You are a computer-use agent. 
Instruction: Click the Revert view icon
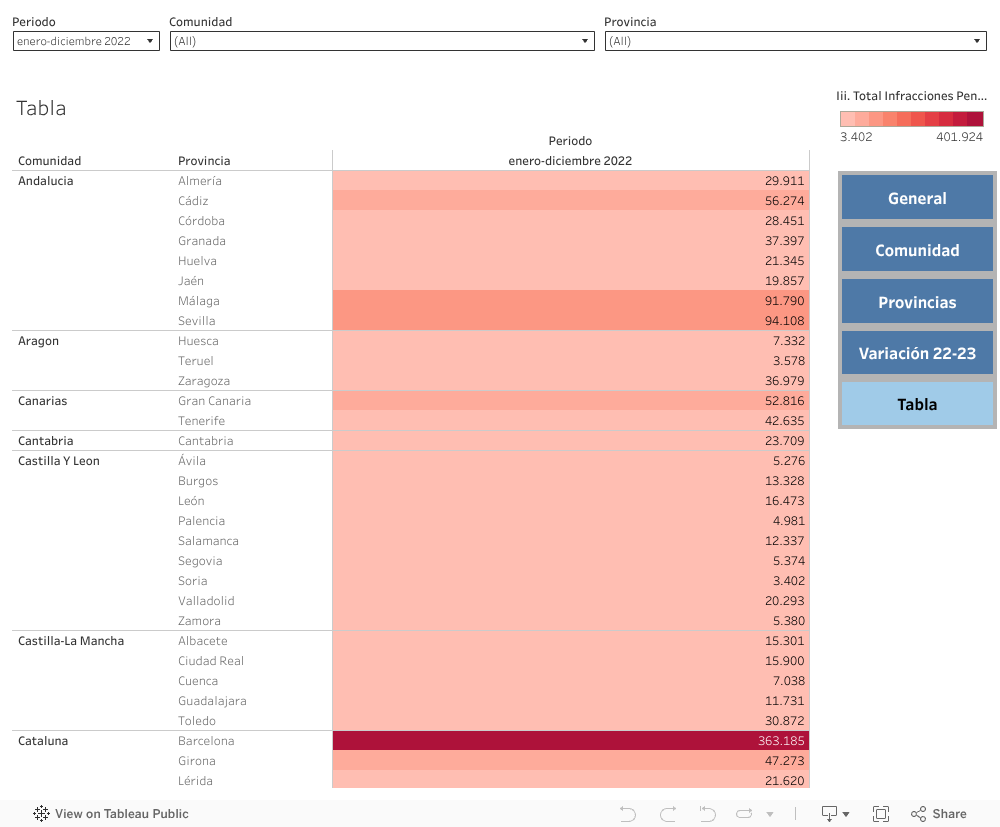(x=707, y=813)
